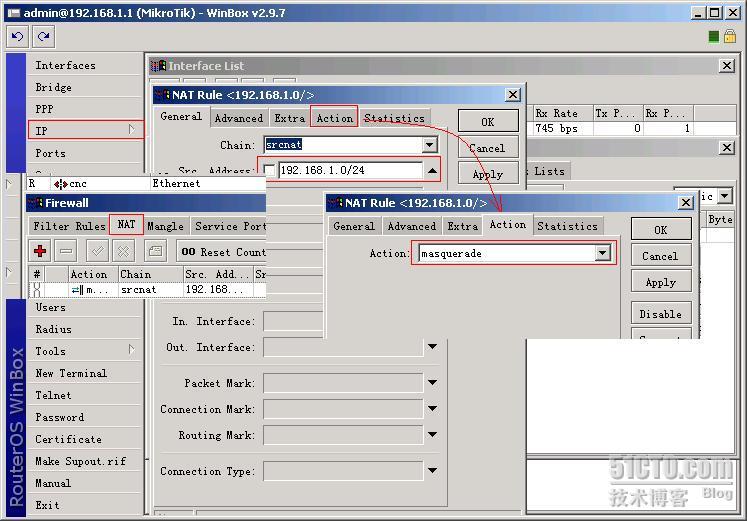Open the IP menu in sidebar
Image resolution: width=747 pixels, height=521 pixels.
(86, 130)
